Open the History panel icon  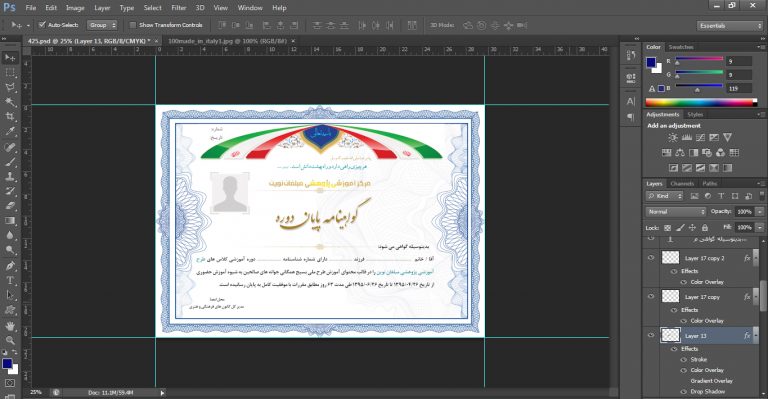coord(631,55)
